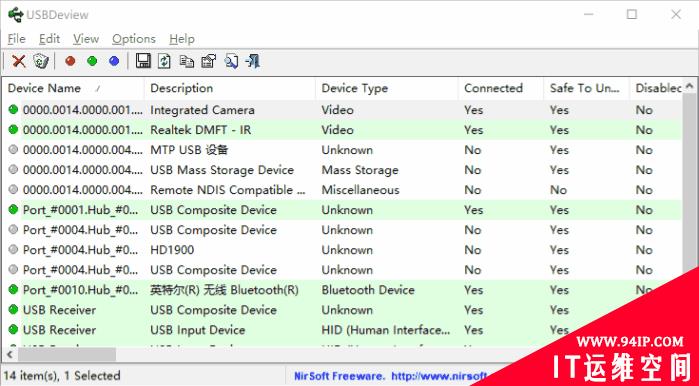Click the Mass Storage device type cell
This screenshot has width=699, height=386.
pos(360,170)
